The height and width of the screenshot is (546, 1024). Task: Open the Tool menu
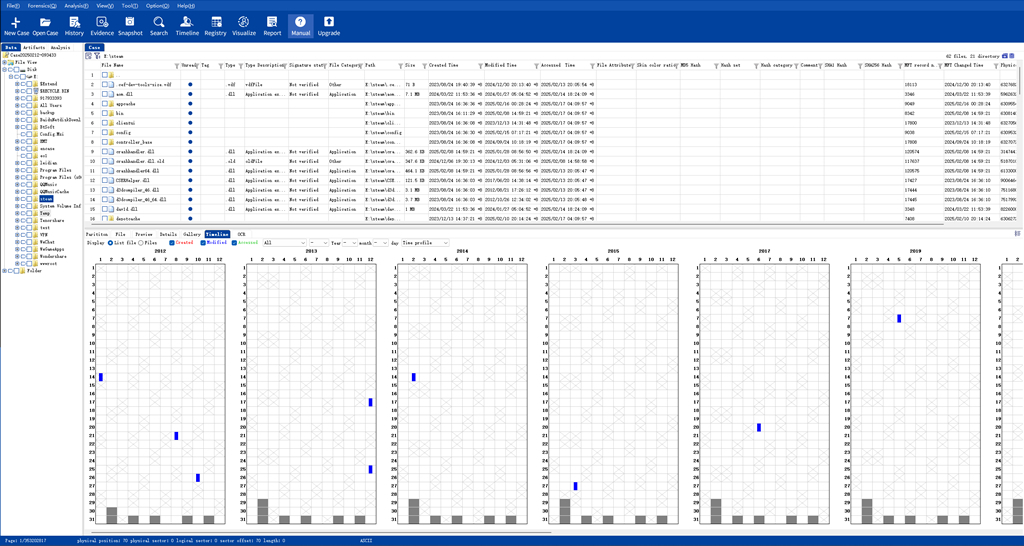click(x=130, y=5)
